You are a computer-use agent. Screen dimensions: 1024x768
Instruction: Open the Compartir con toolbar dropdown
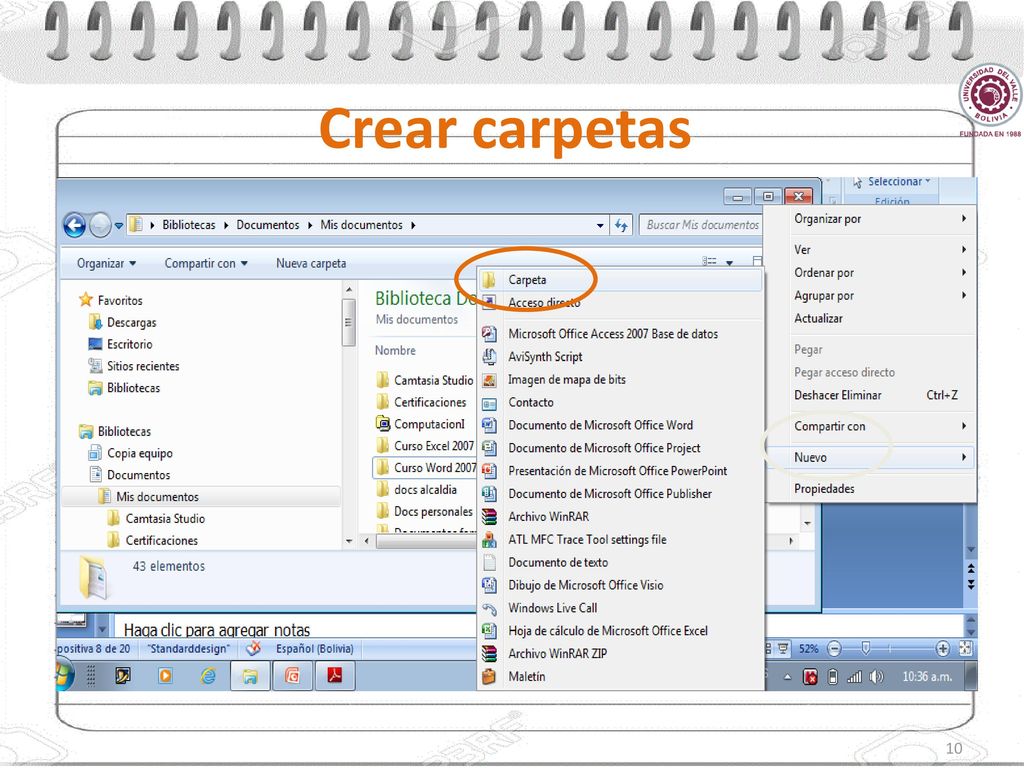coord(206,263)
